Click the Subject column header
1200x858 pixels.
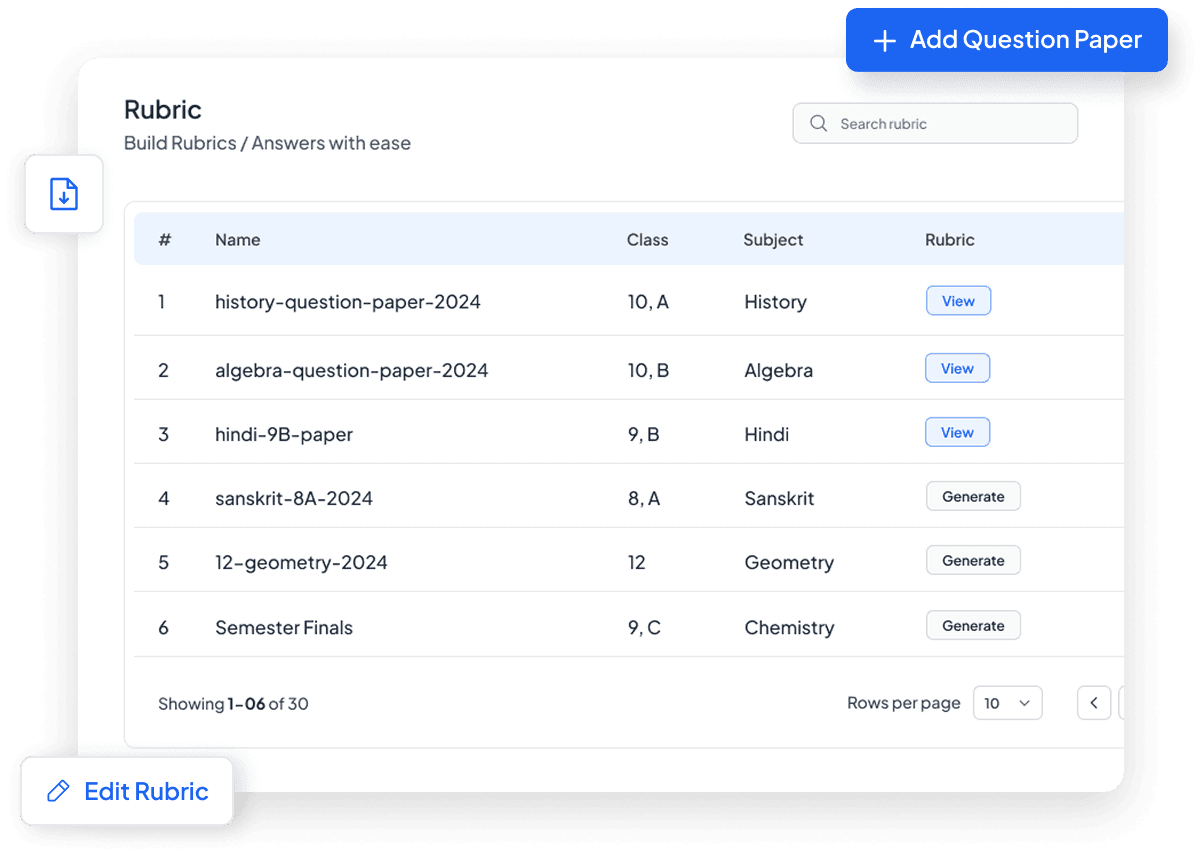click(x=773, y=240)
